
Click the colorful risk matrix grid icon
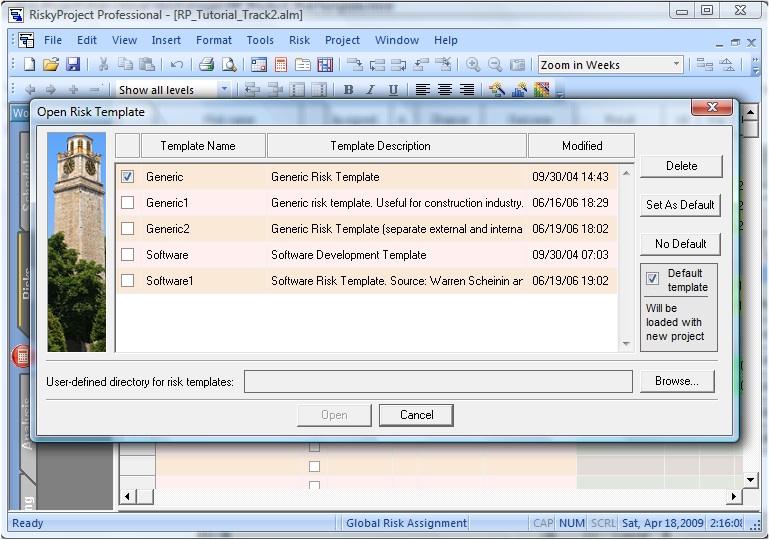[x=541, y=90]
